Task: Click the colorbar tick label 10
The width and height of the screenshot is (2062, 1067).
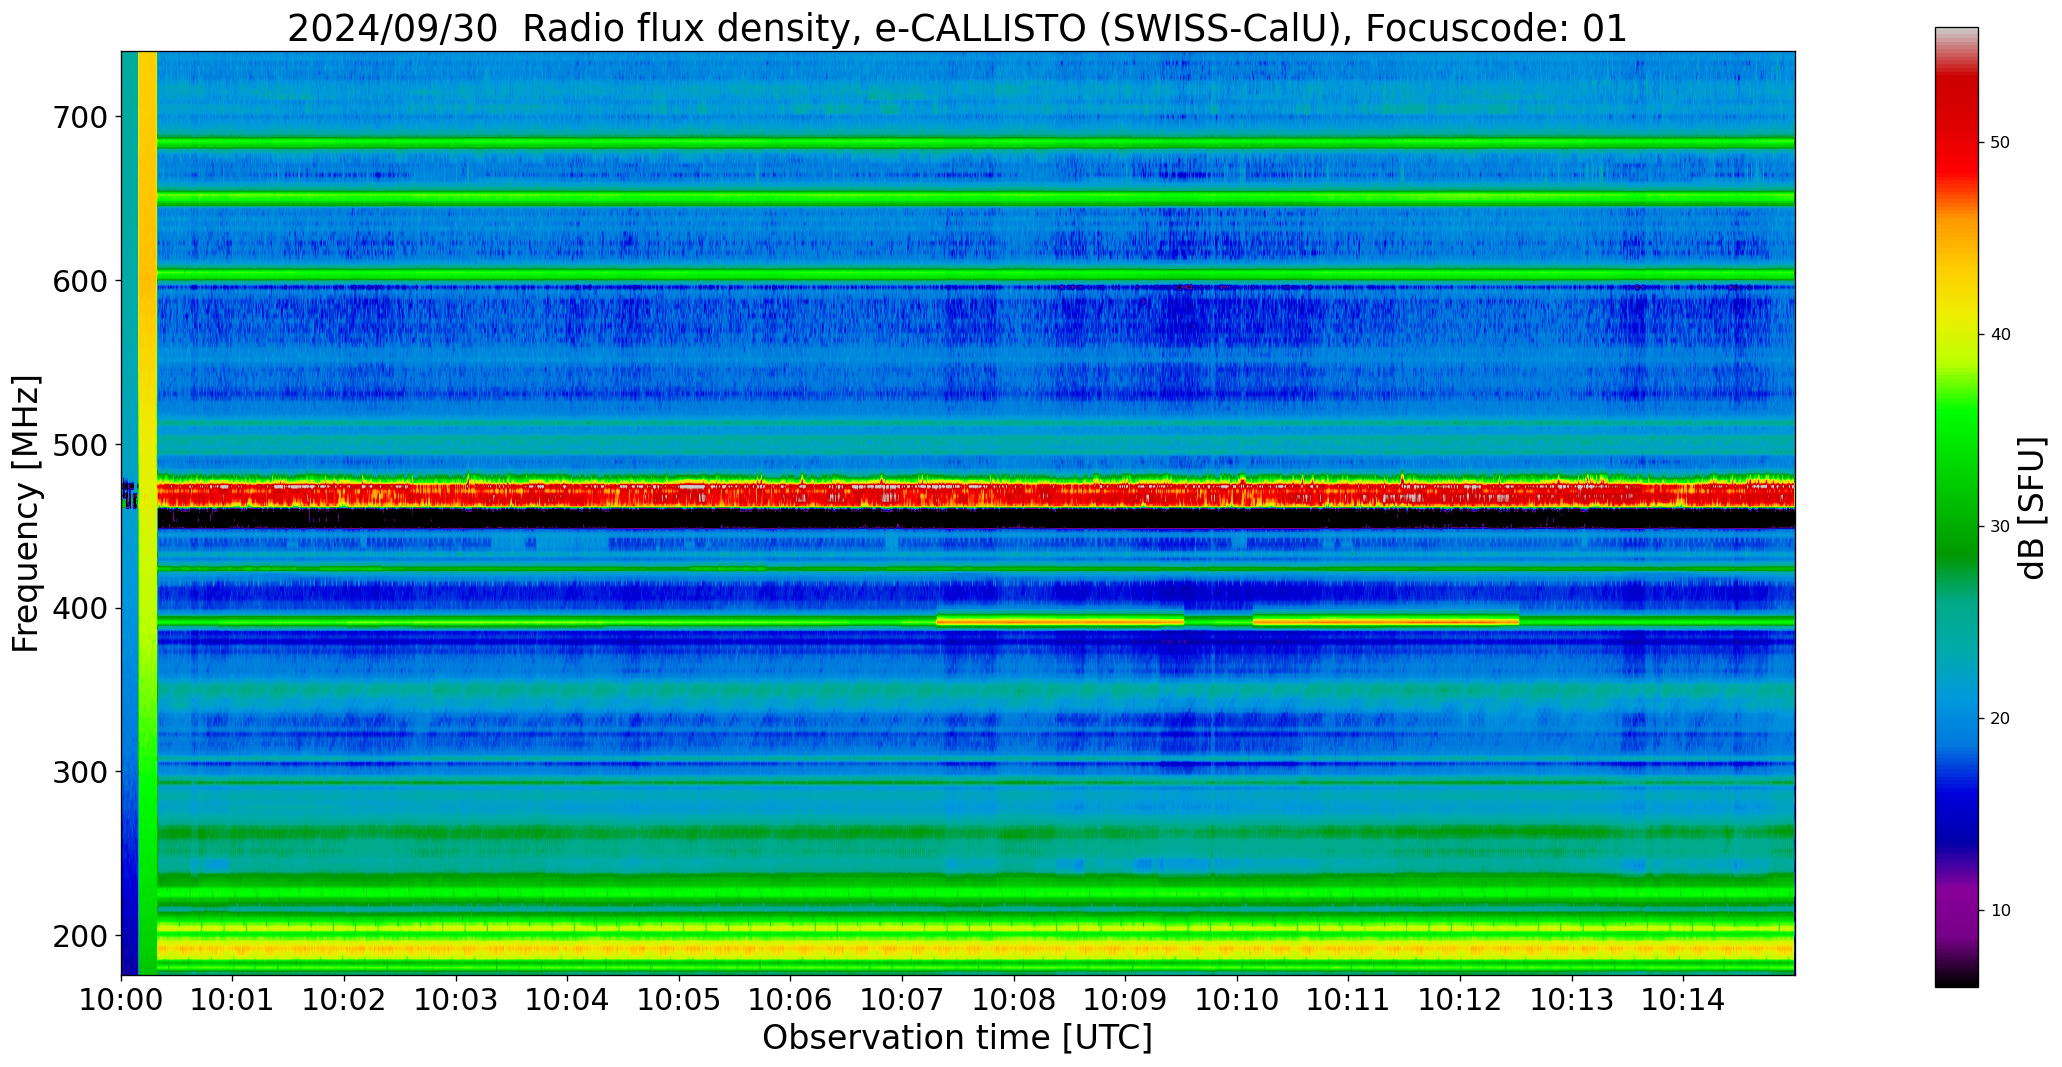Action: 2000,911
